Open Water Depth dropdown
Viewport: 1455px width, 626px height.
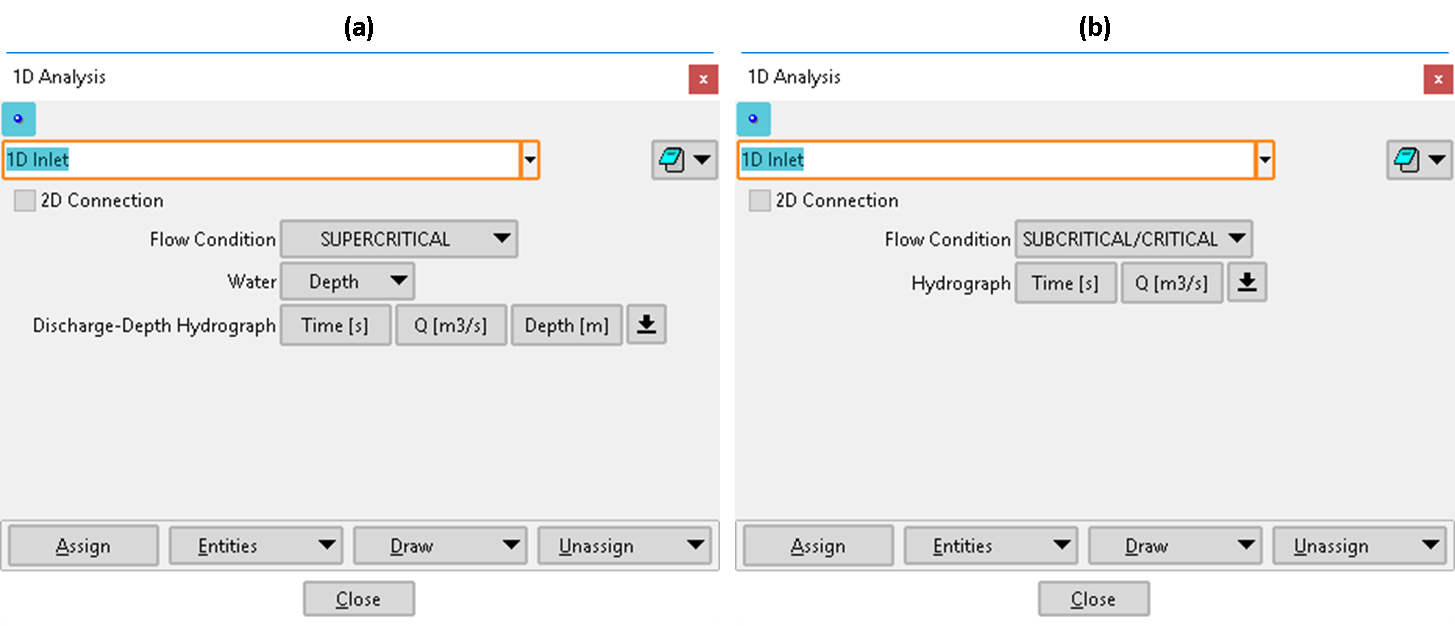(346, 282)
